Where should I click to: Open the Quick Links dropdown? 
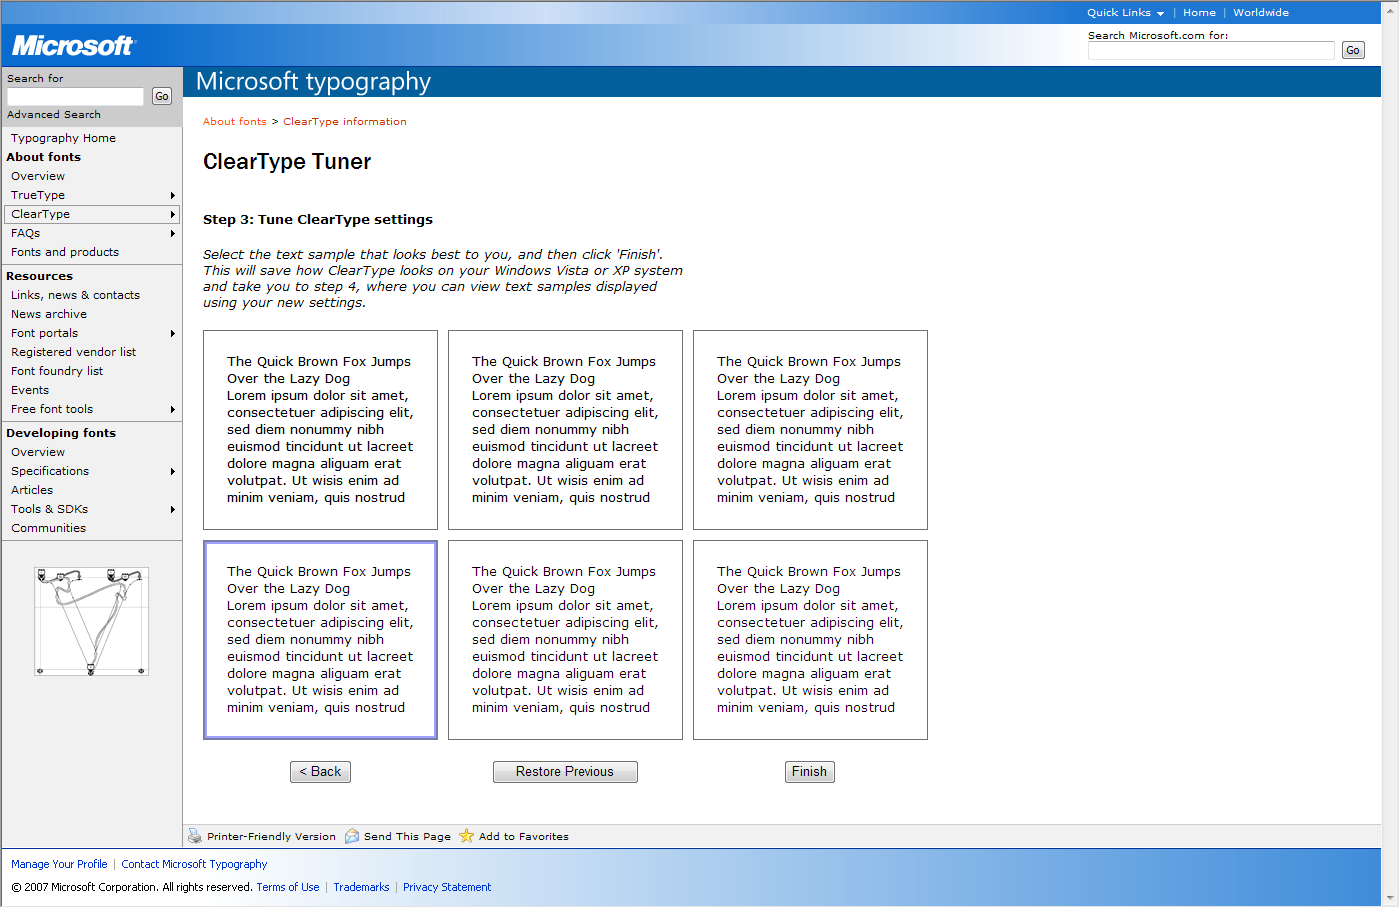click(1125, 13)
